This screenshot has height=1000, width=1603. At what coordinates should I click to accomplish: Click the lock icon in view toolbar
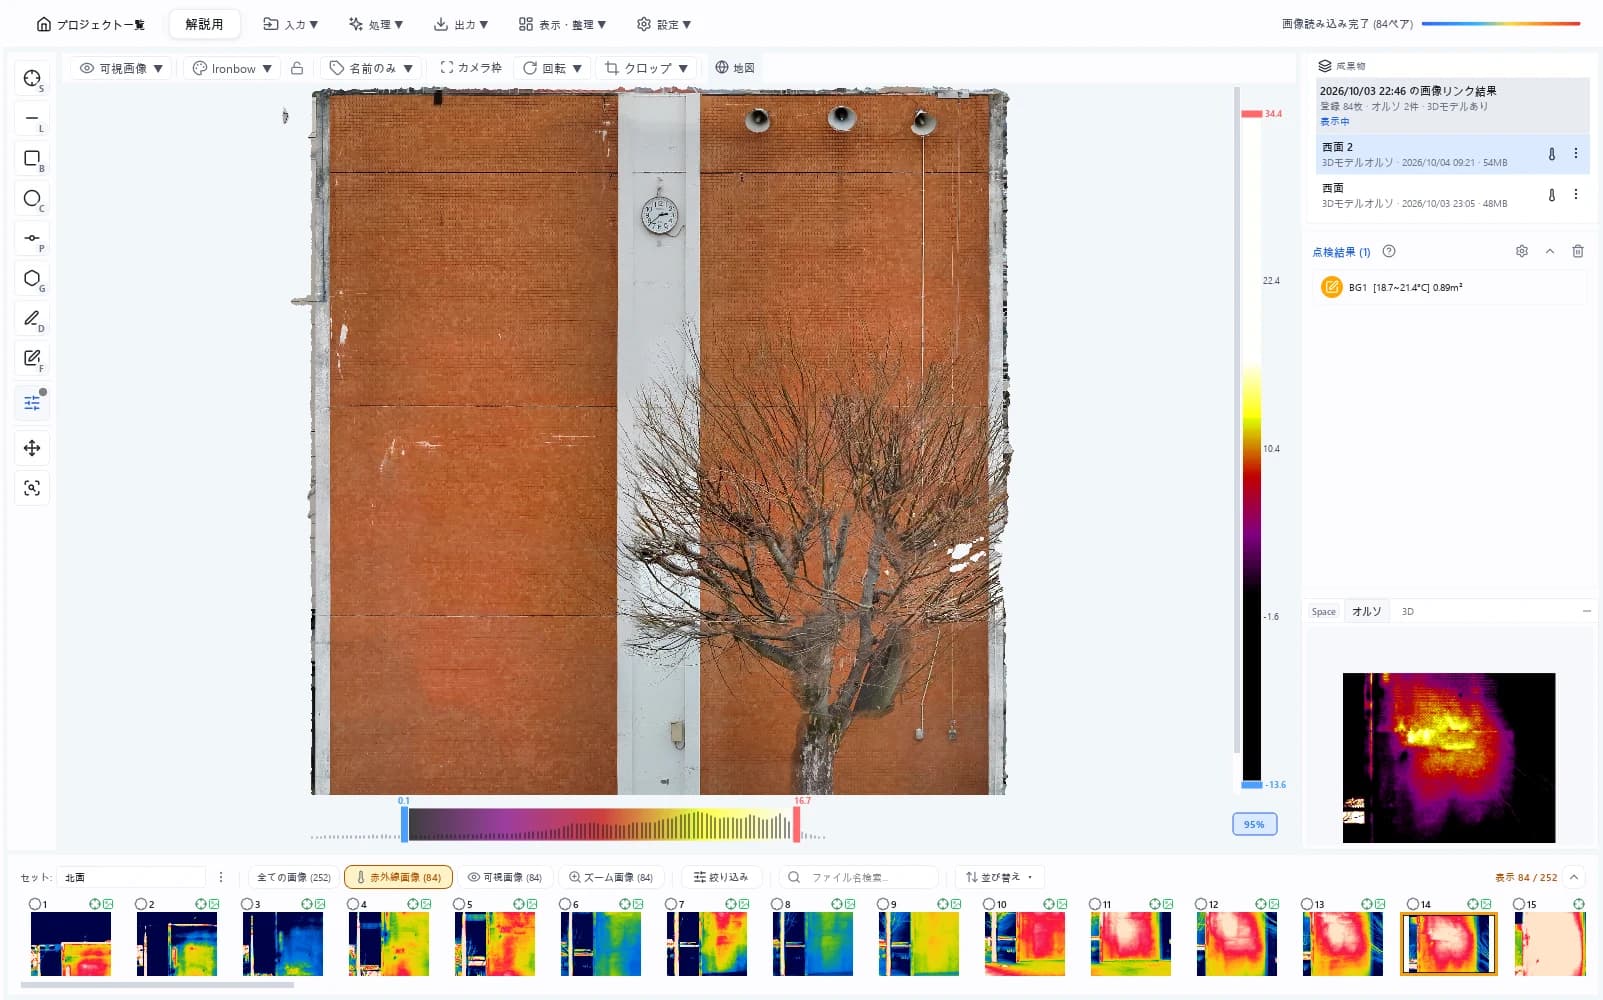[297, 68]
